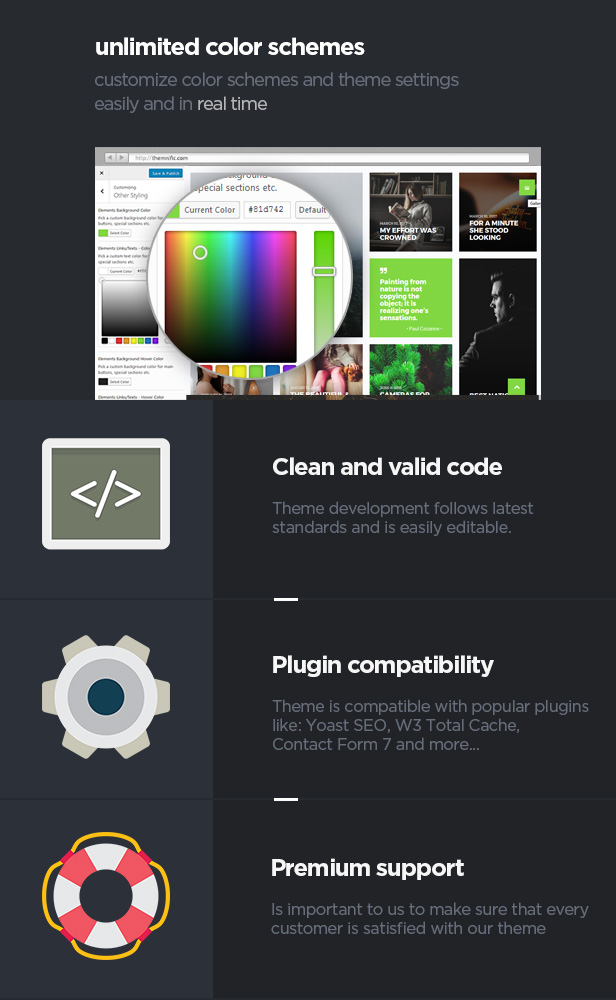Image resolution: width=616 pixels, height=1000 pixels.
Task: Click the browser forward arrow button
Action: tap(122, 158)
